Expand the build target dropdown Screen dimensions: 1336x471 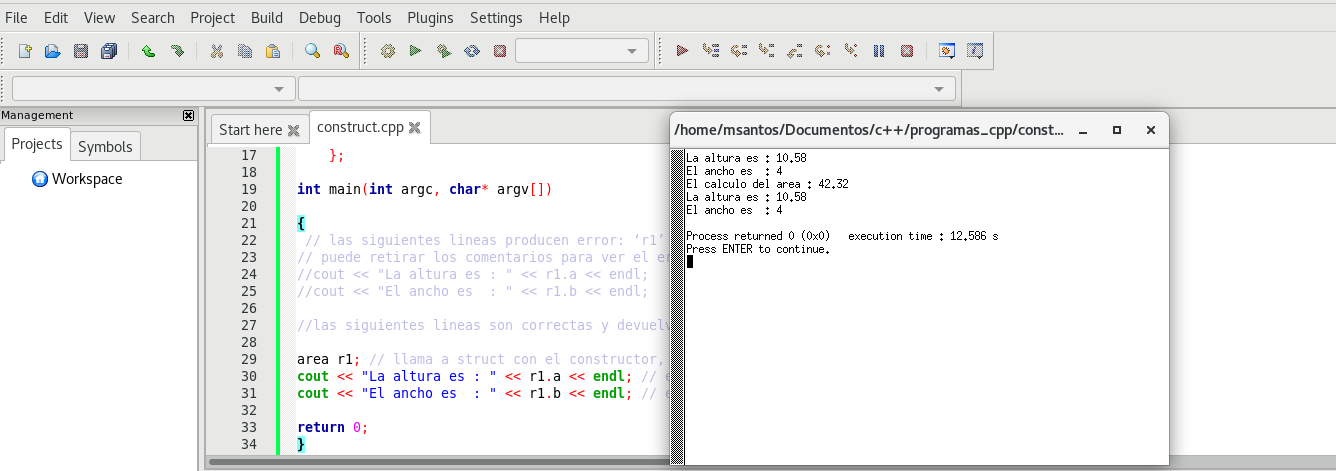[x=631, y=51]
